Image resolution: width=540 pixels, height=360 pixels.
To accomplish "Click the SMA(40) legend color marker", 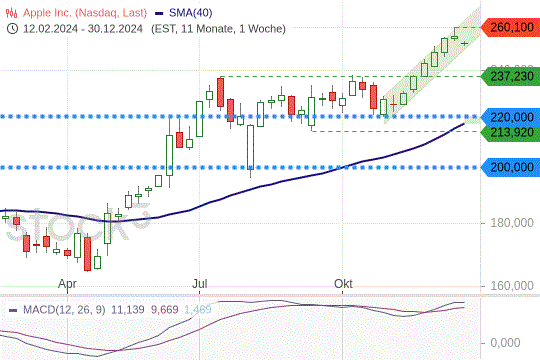I will 159,13.
